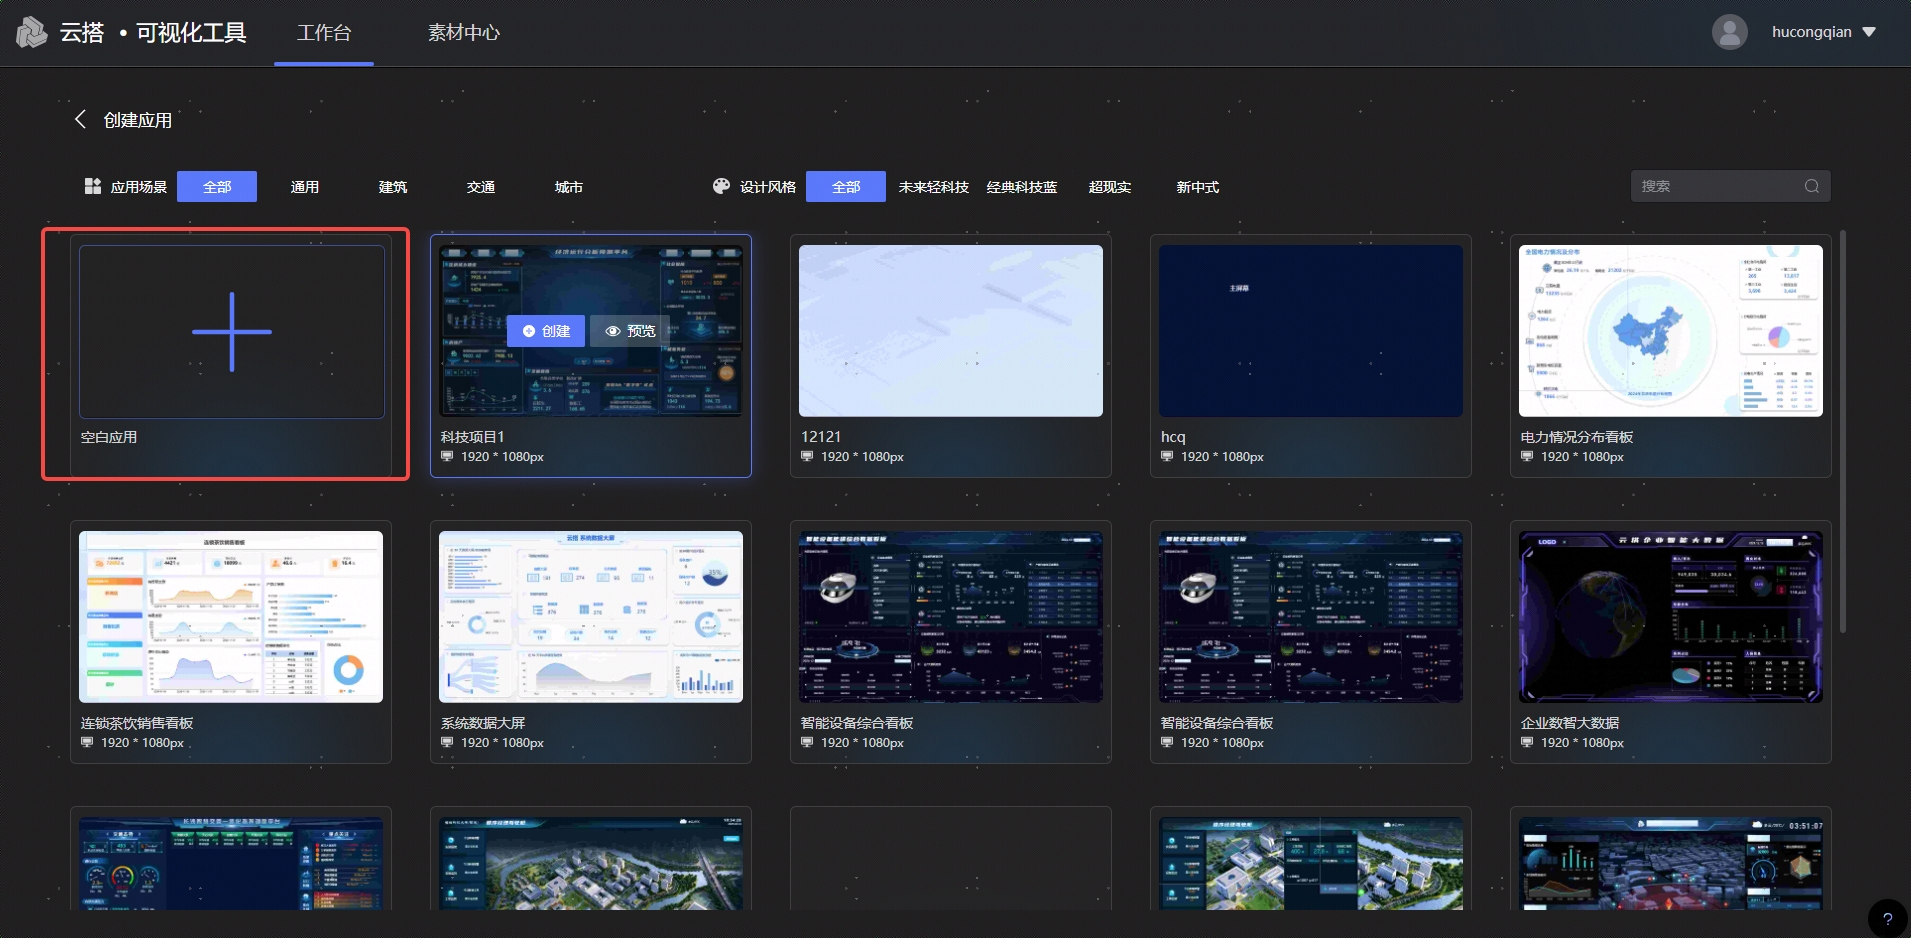Go back with the arrow beside 创建应用

click(x=80, y=119)
